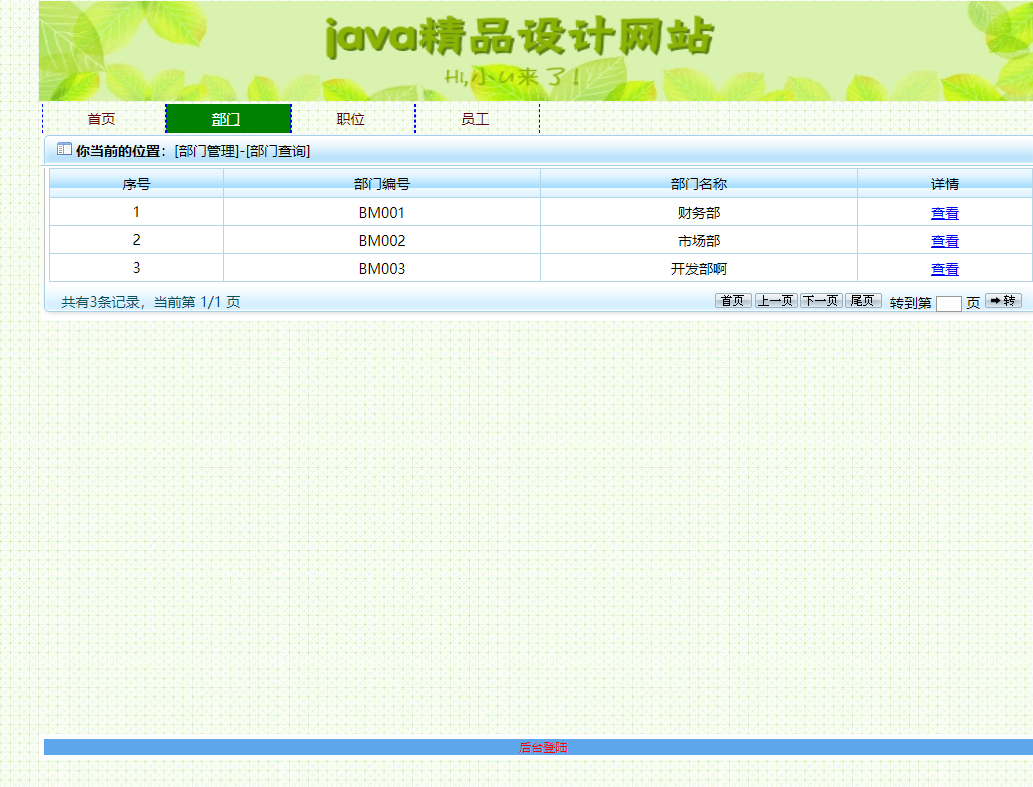Go to next page with 下一页
The height and width of the screenshot is (787, 1033).
821,301
